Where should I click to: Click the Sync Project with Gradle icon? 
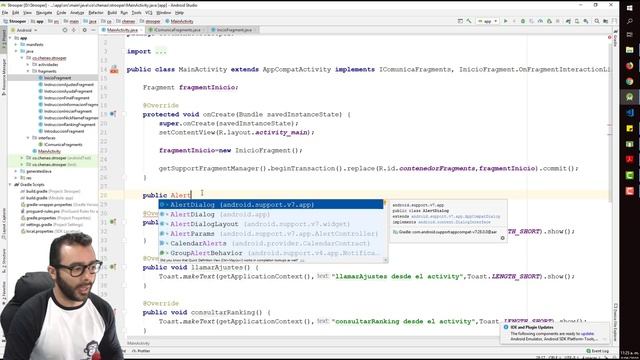(x=568, y=21)
